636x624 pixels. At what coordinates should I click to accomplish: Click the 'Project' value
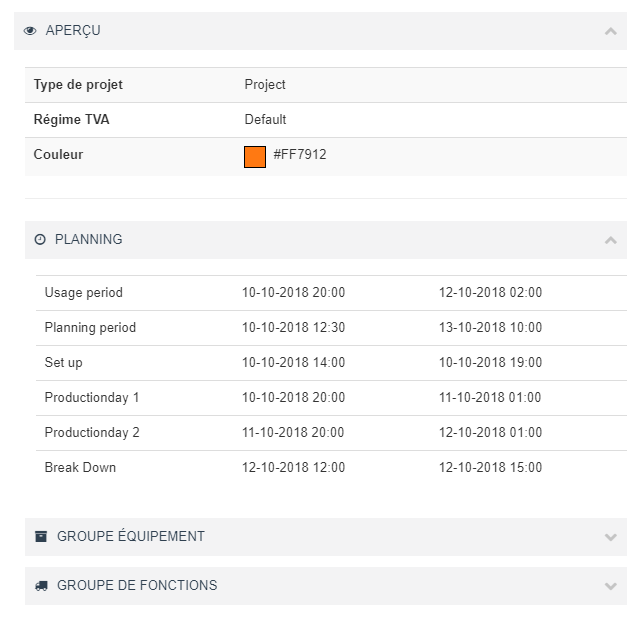pos(265,85)
